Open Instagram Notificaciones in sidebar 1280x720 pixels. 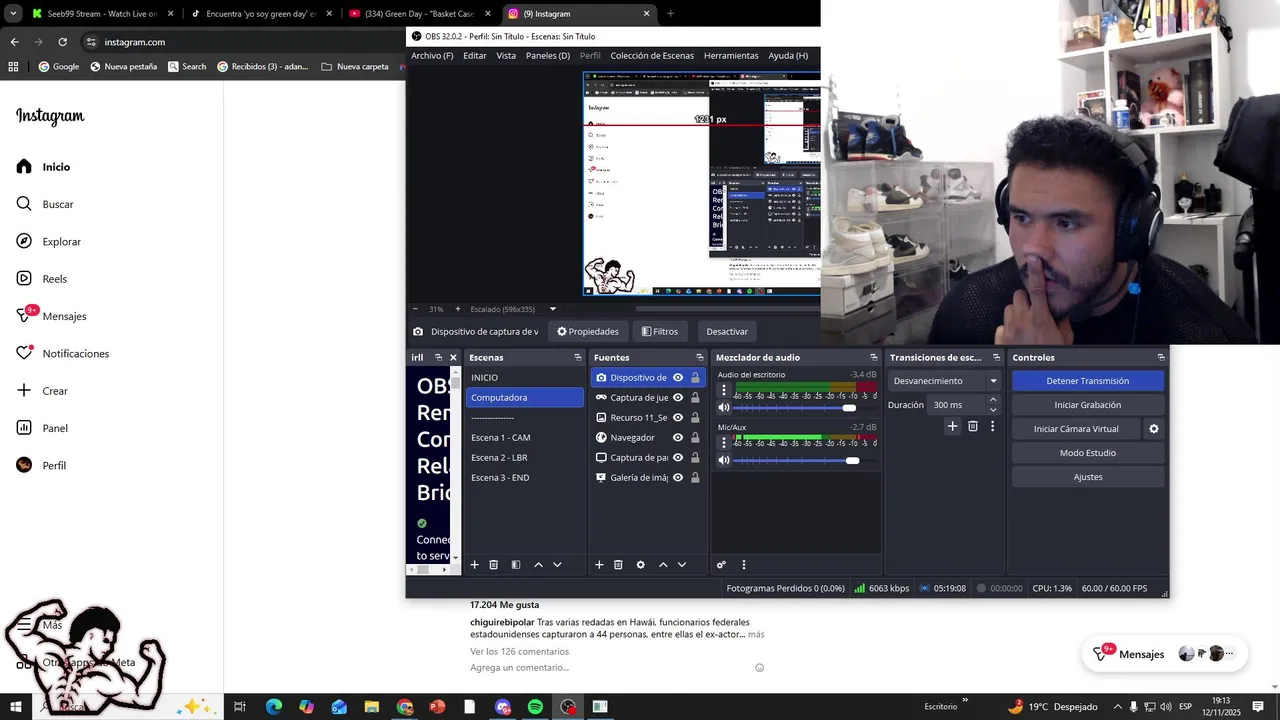tap(62, 353)
